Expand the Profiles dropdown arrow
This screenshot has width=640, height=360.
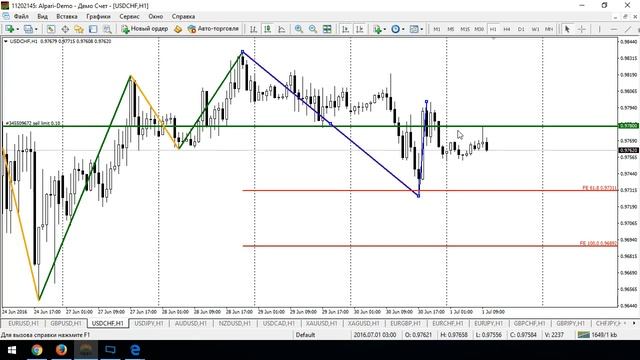36,29
